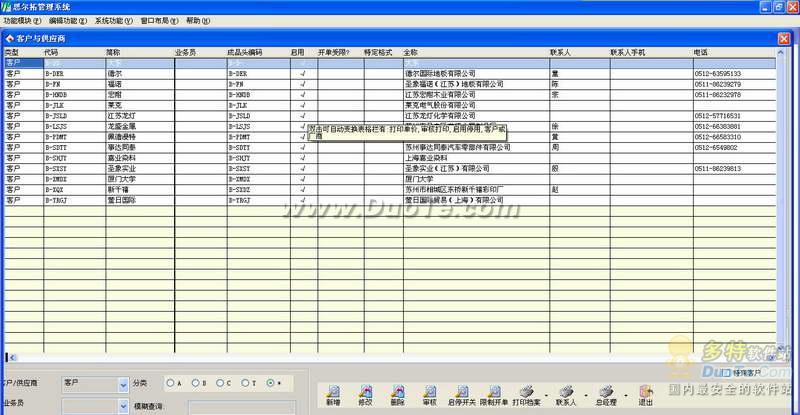
Task: Select the category B radio button
Action: (x=194, y=383)
